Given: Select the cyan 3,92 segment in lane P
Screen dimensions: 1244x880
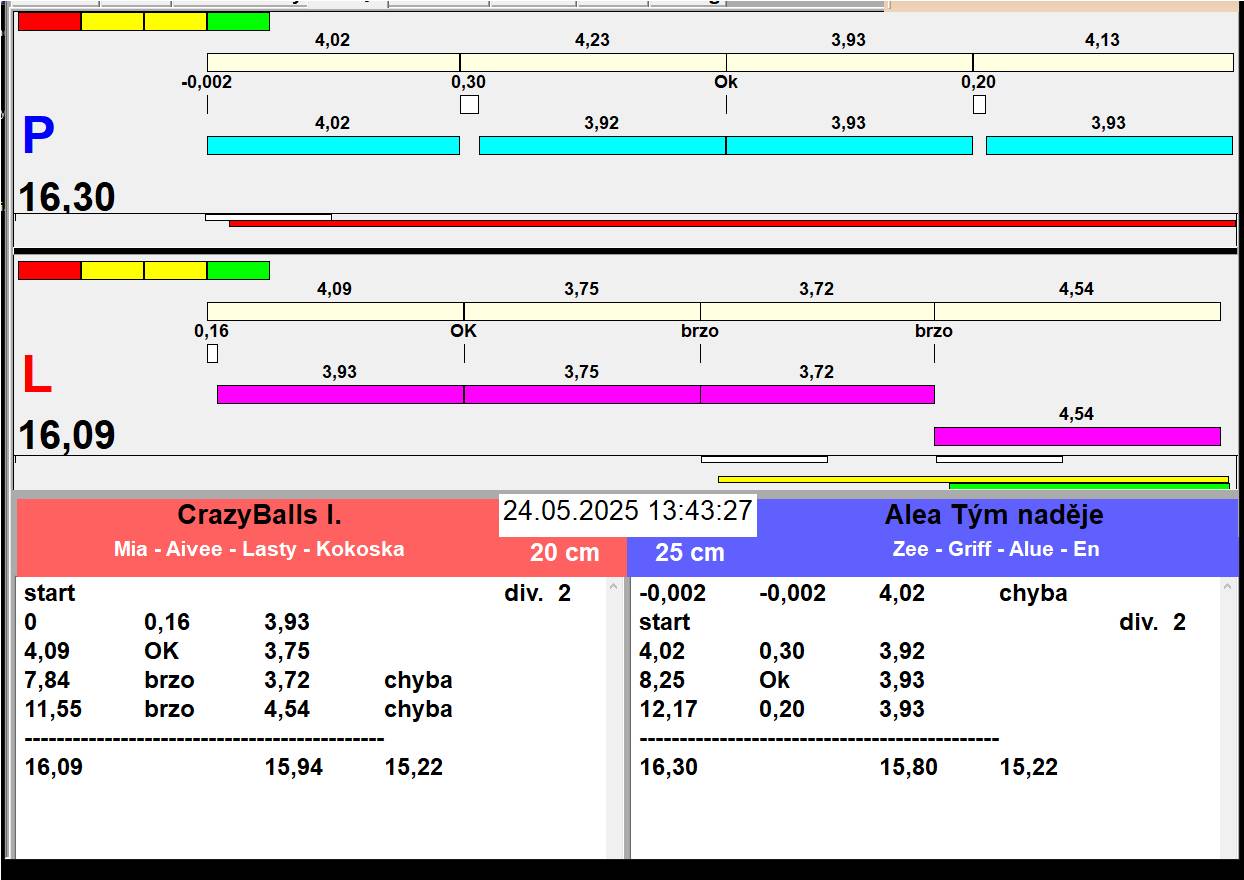Looking at the screenshot, I should tap(602, 145).
